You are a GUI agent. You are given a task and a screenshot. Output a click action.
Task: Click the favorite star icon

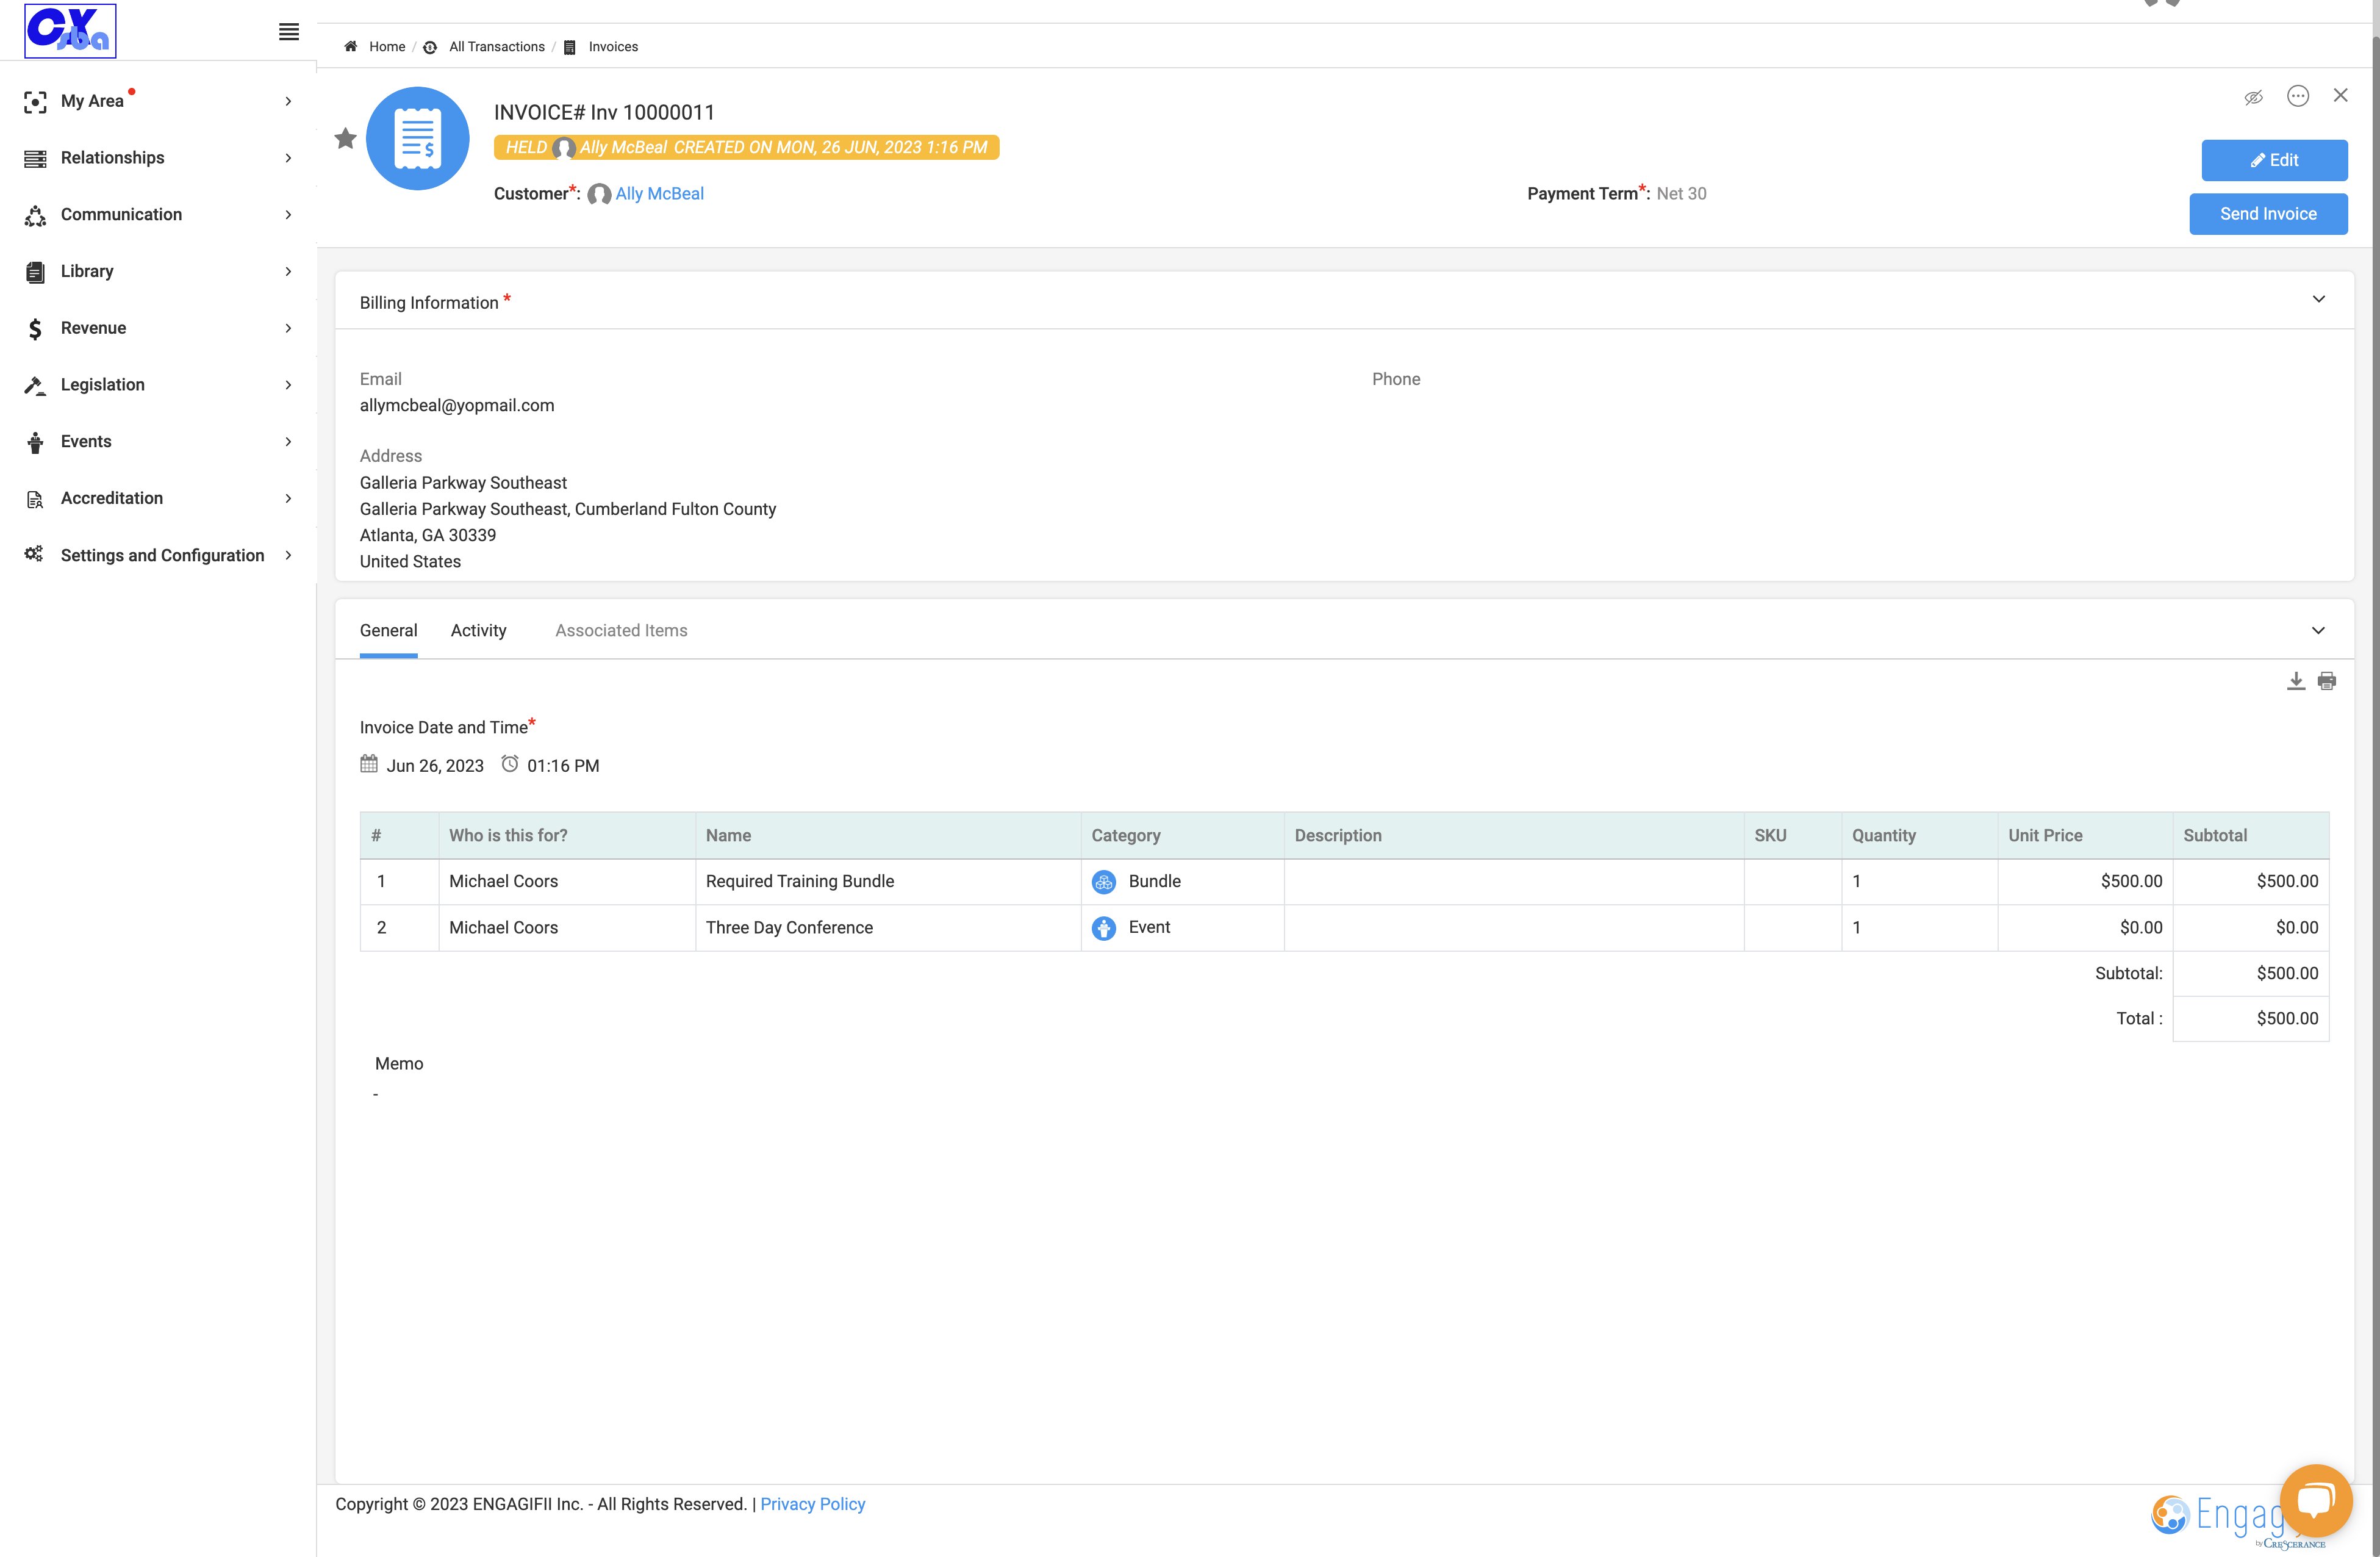pos(345,139)
